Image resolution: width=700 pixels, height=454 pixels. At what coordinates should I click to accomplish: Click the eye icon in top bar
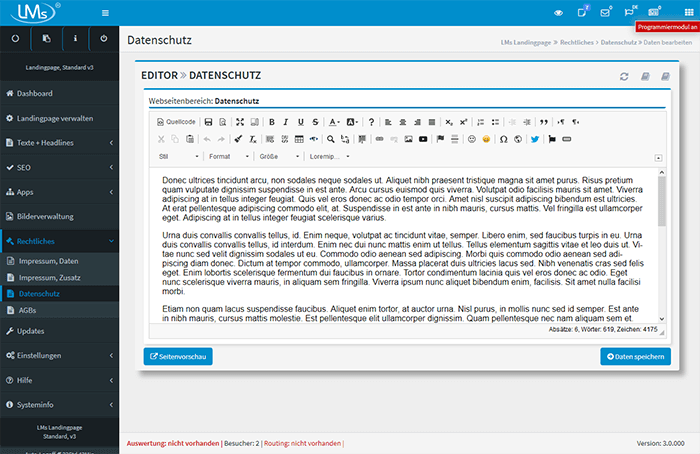(558, 12)
